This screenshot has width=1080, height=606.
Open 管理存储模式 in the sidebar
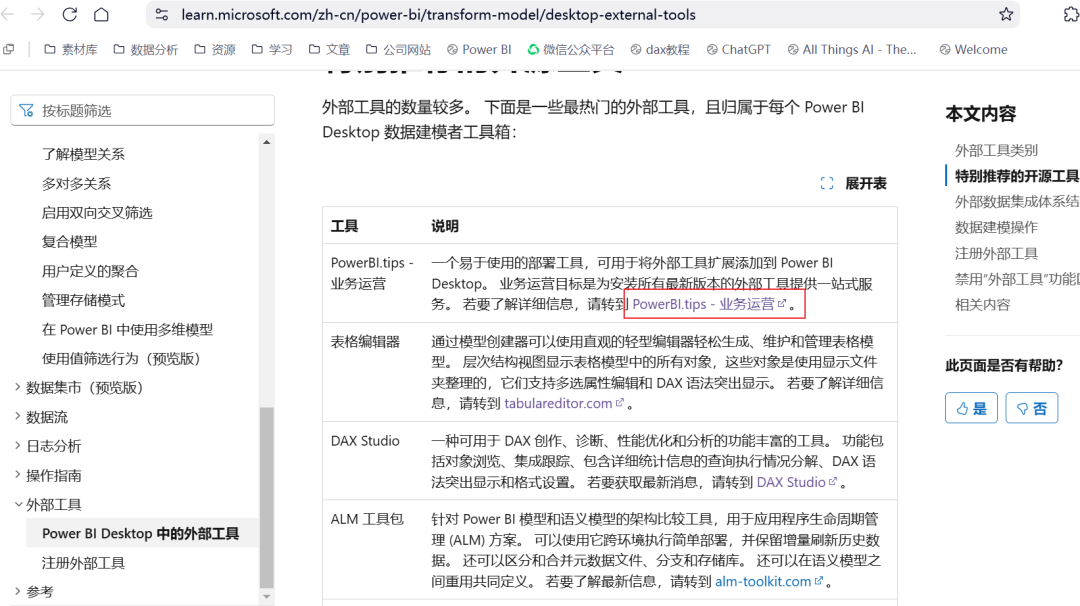[x=83, y=300]
